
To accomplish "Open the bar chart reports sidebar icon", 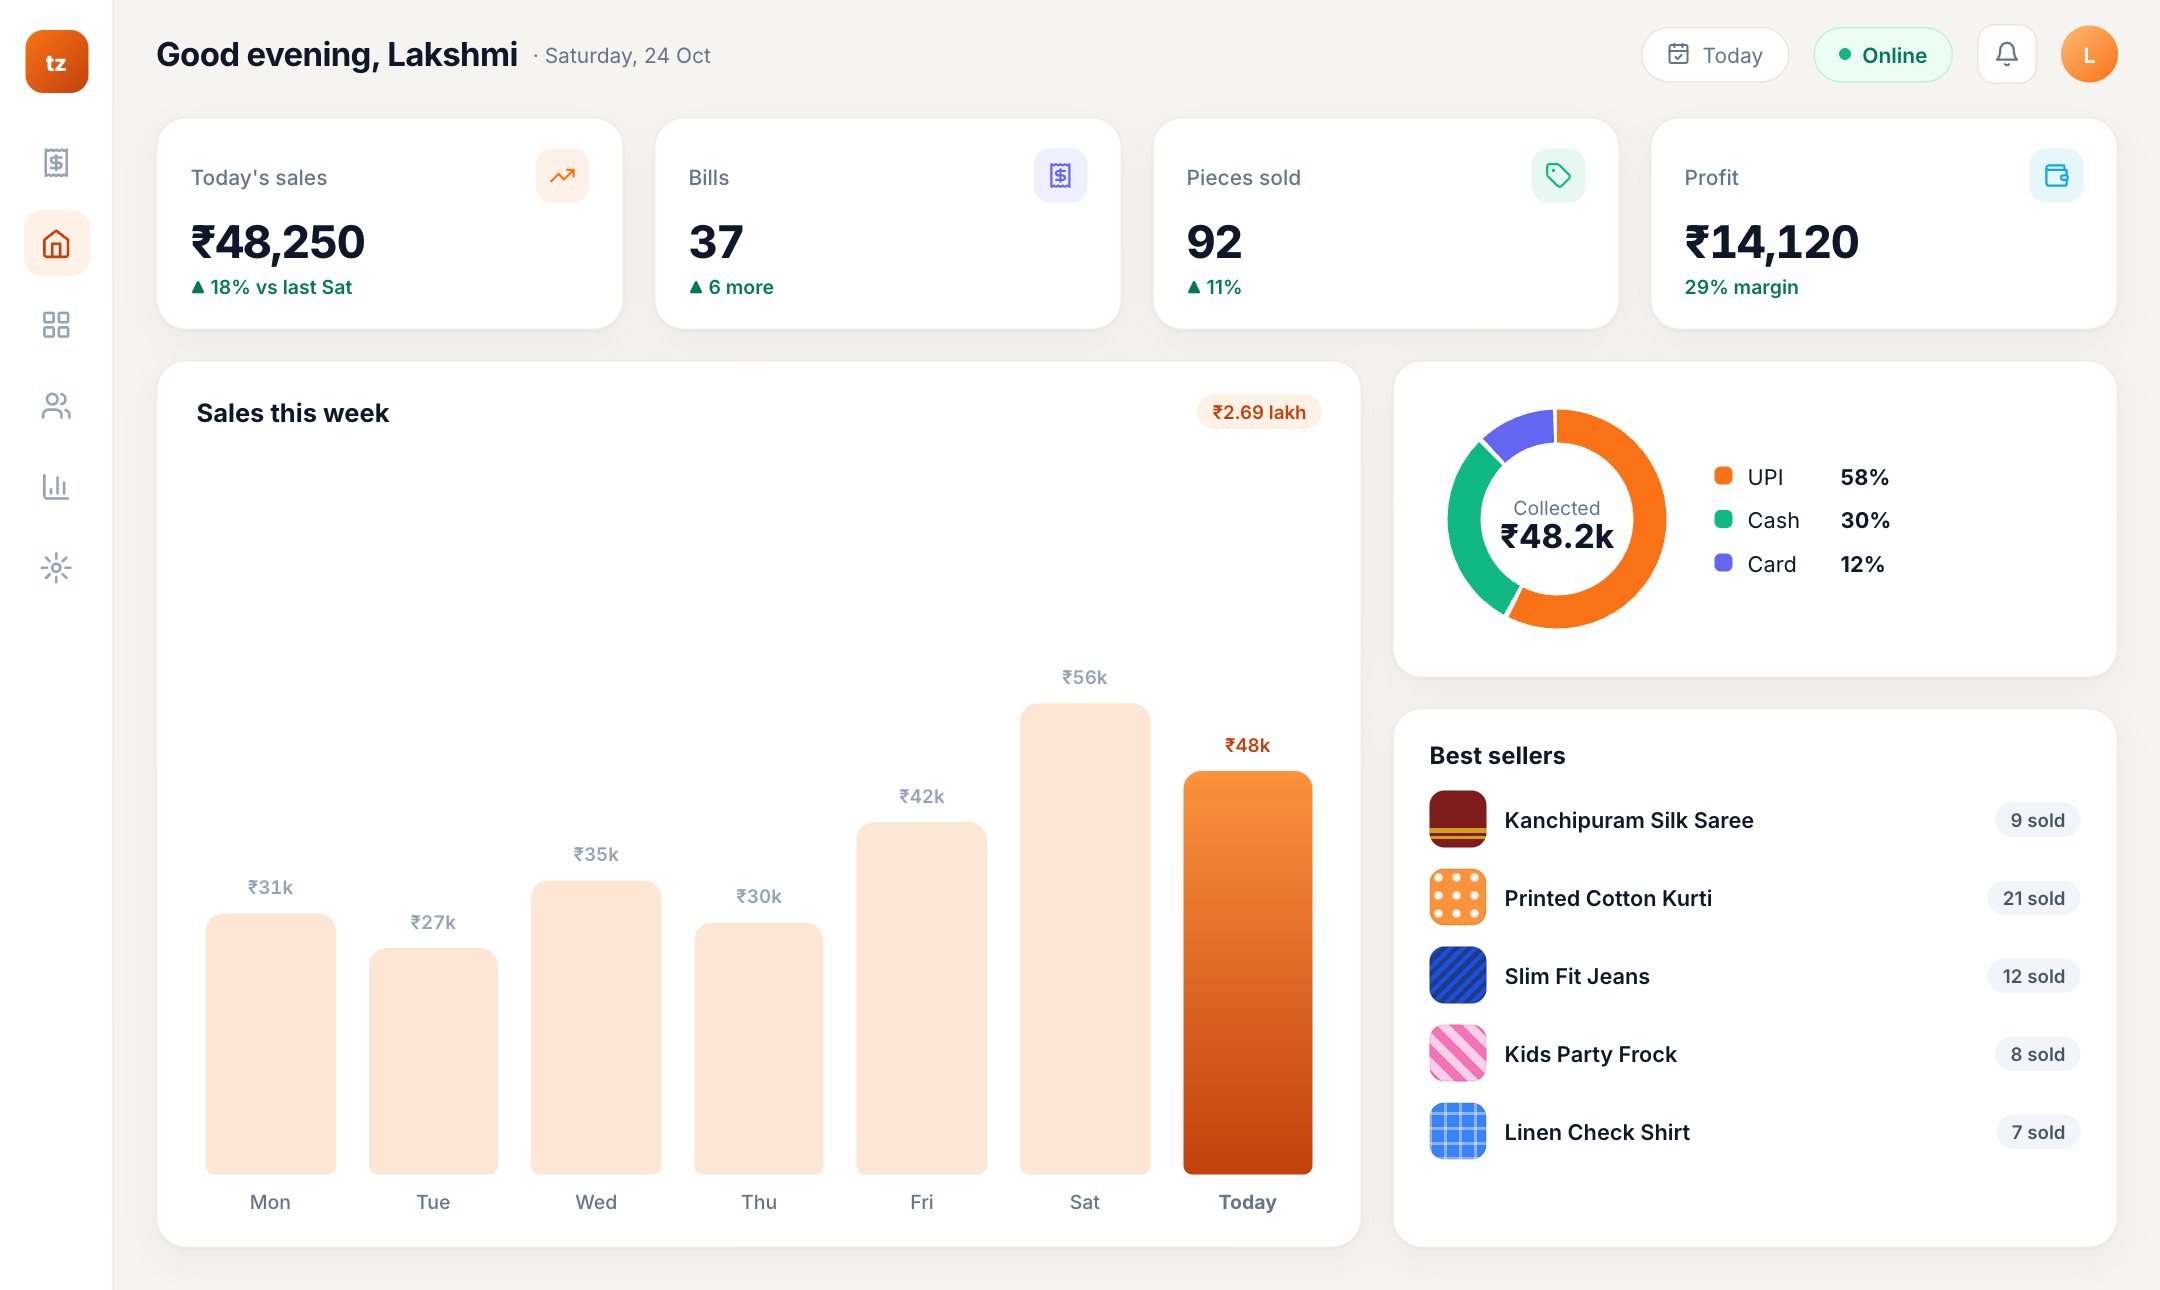I will [x=56, y=486].
